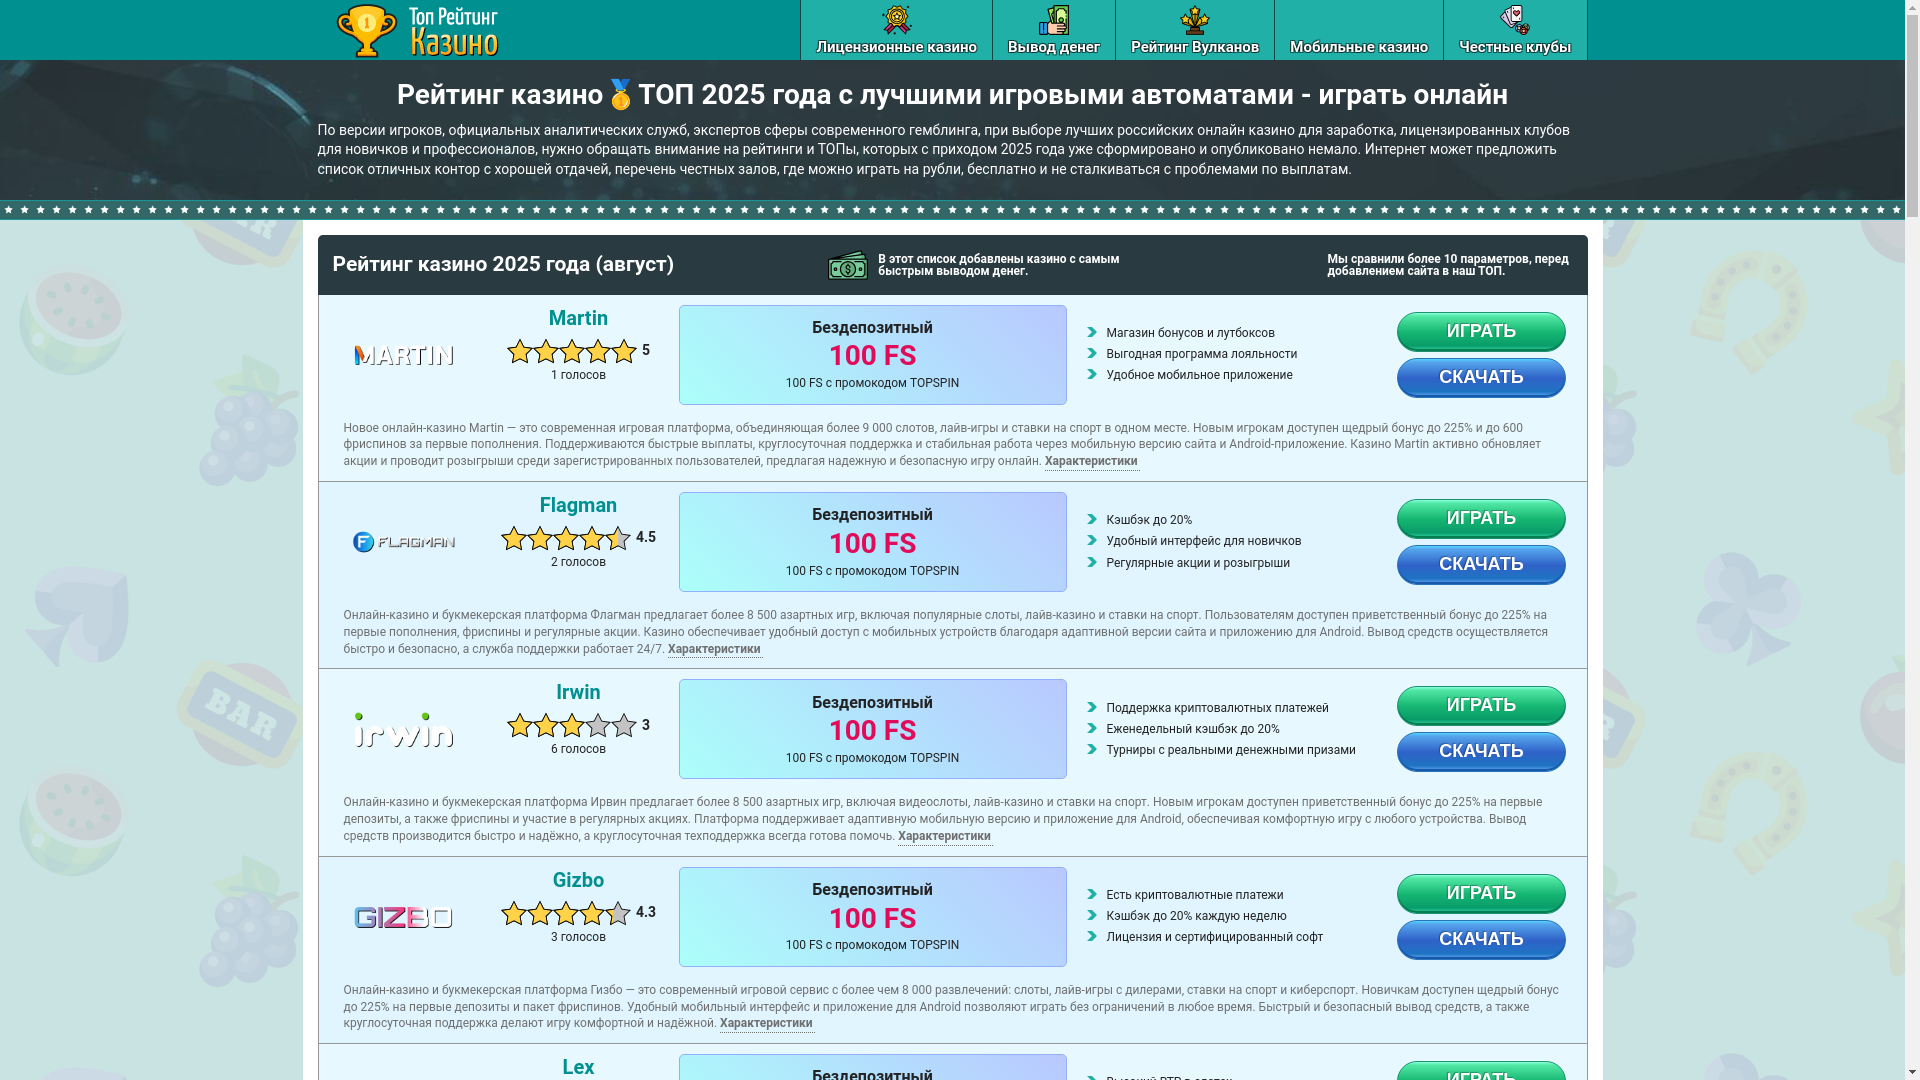Viewport: 1920px width, 1080px height.
Task: Click the crown icon above Рейтинг Вулканов
Action: point(1194,20)
